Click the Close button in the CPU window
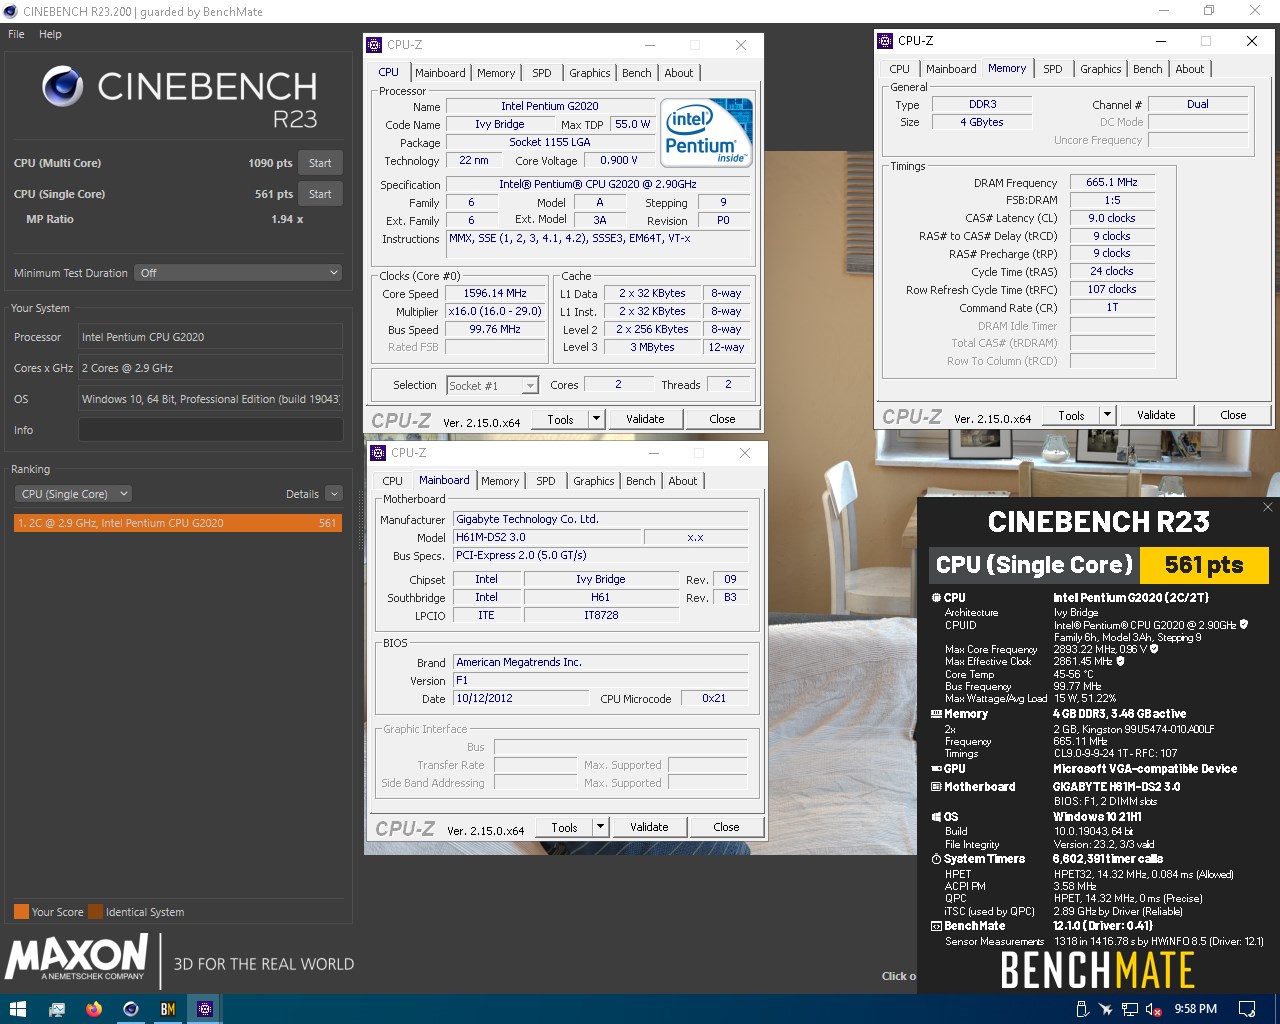The width and height of the screenshot is (1280, 1024). [722, 419]
